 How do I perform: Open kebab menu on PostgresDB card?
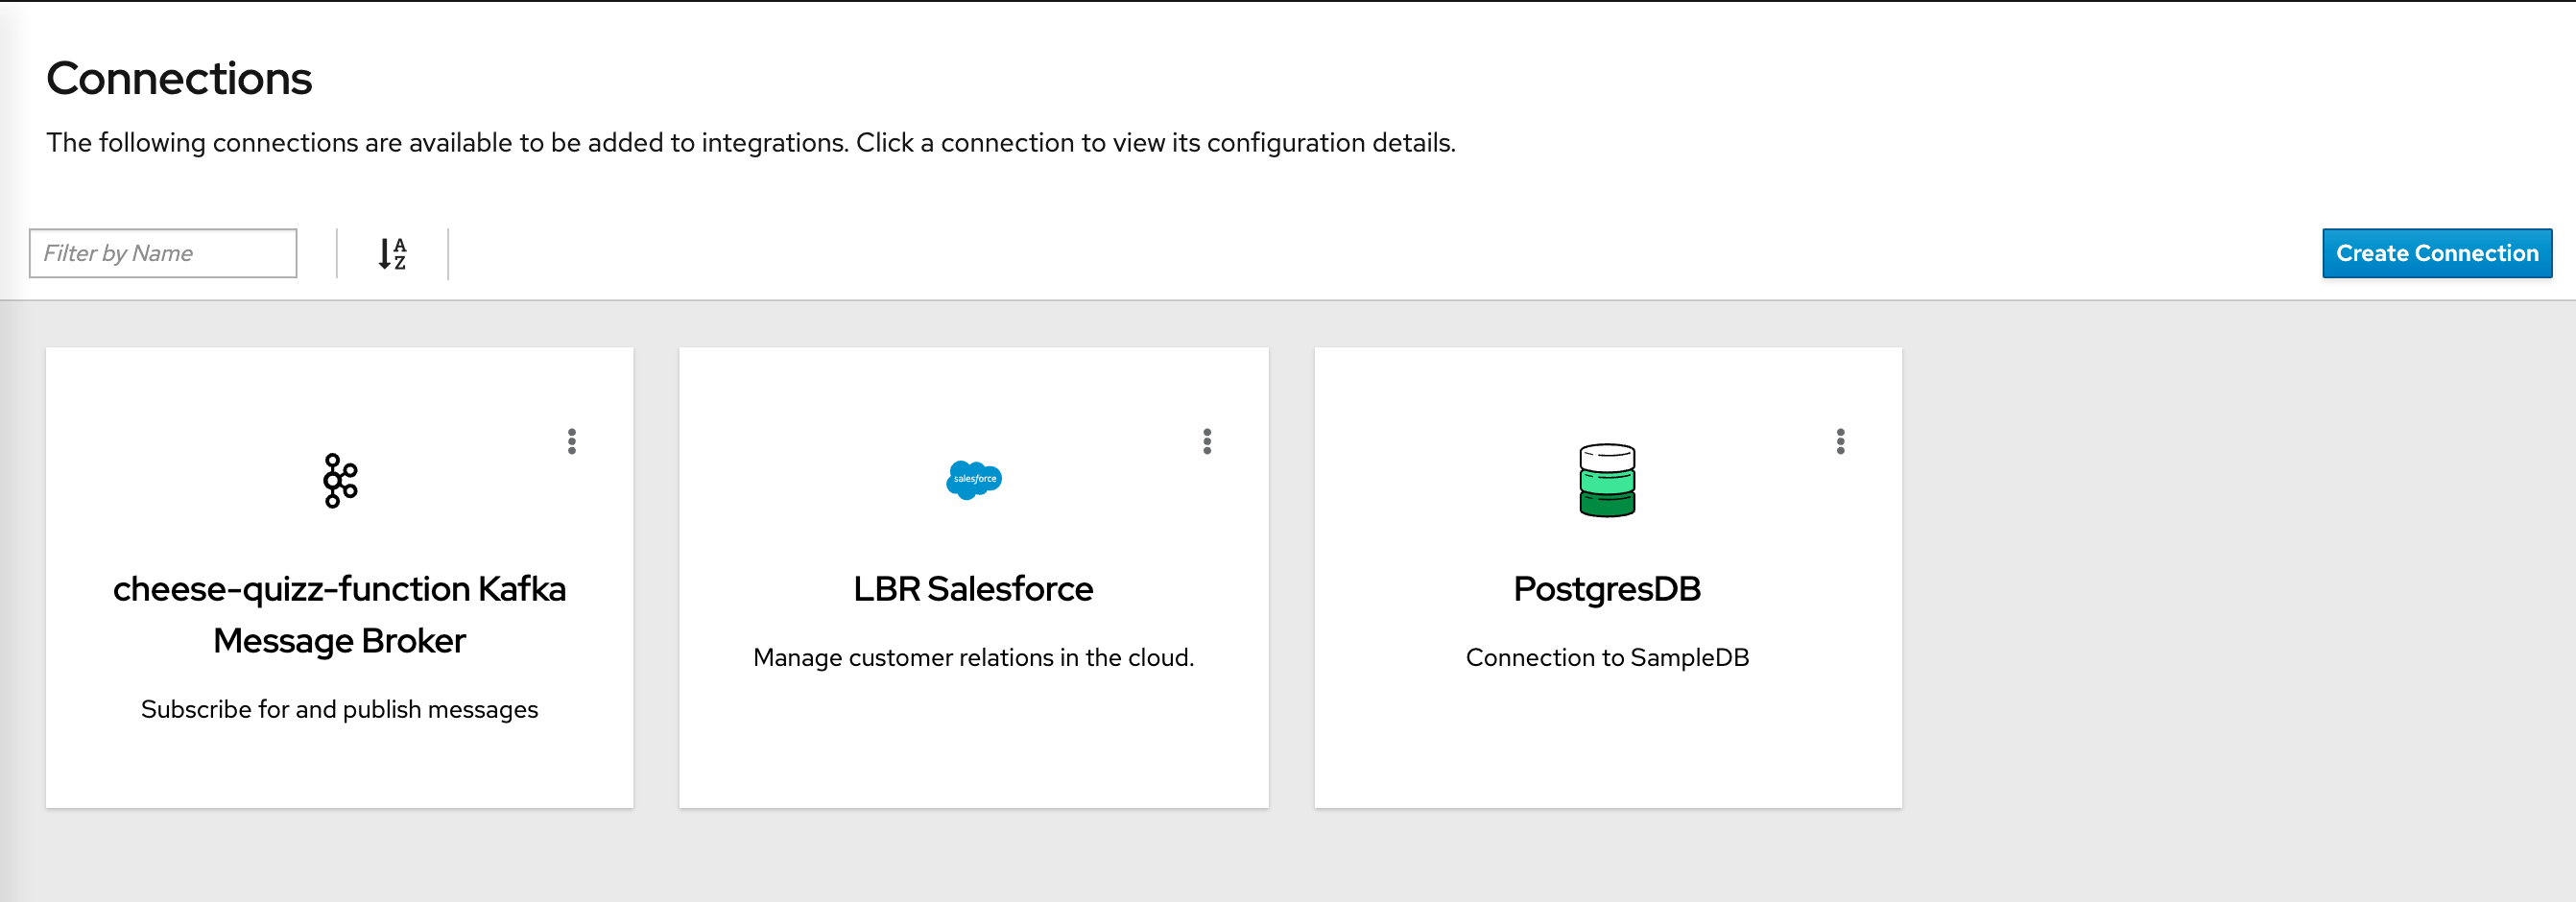click(1840, 442)
